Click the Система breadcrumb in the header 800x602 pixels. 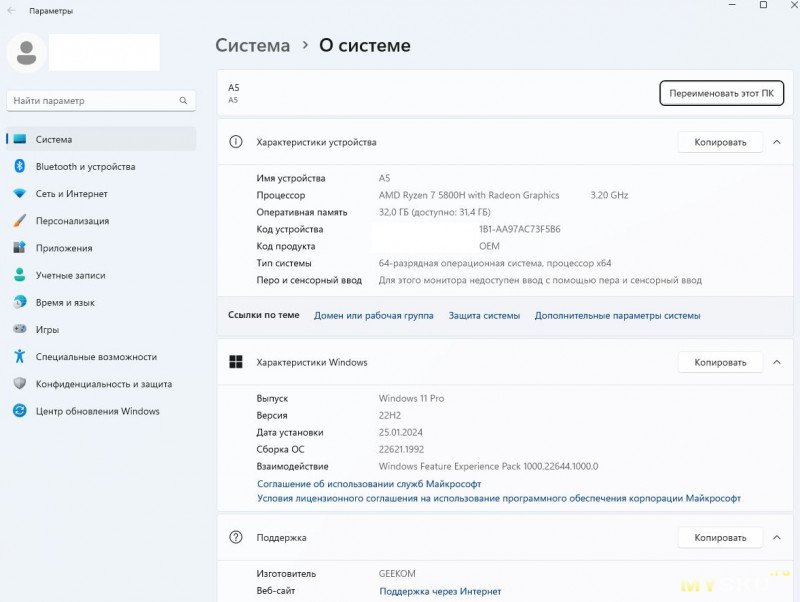253,45
